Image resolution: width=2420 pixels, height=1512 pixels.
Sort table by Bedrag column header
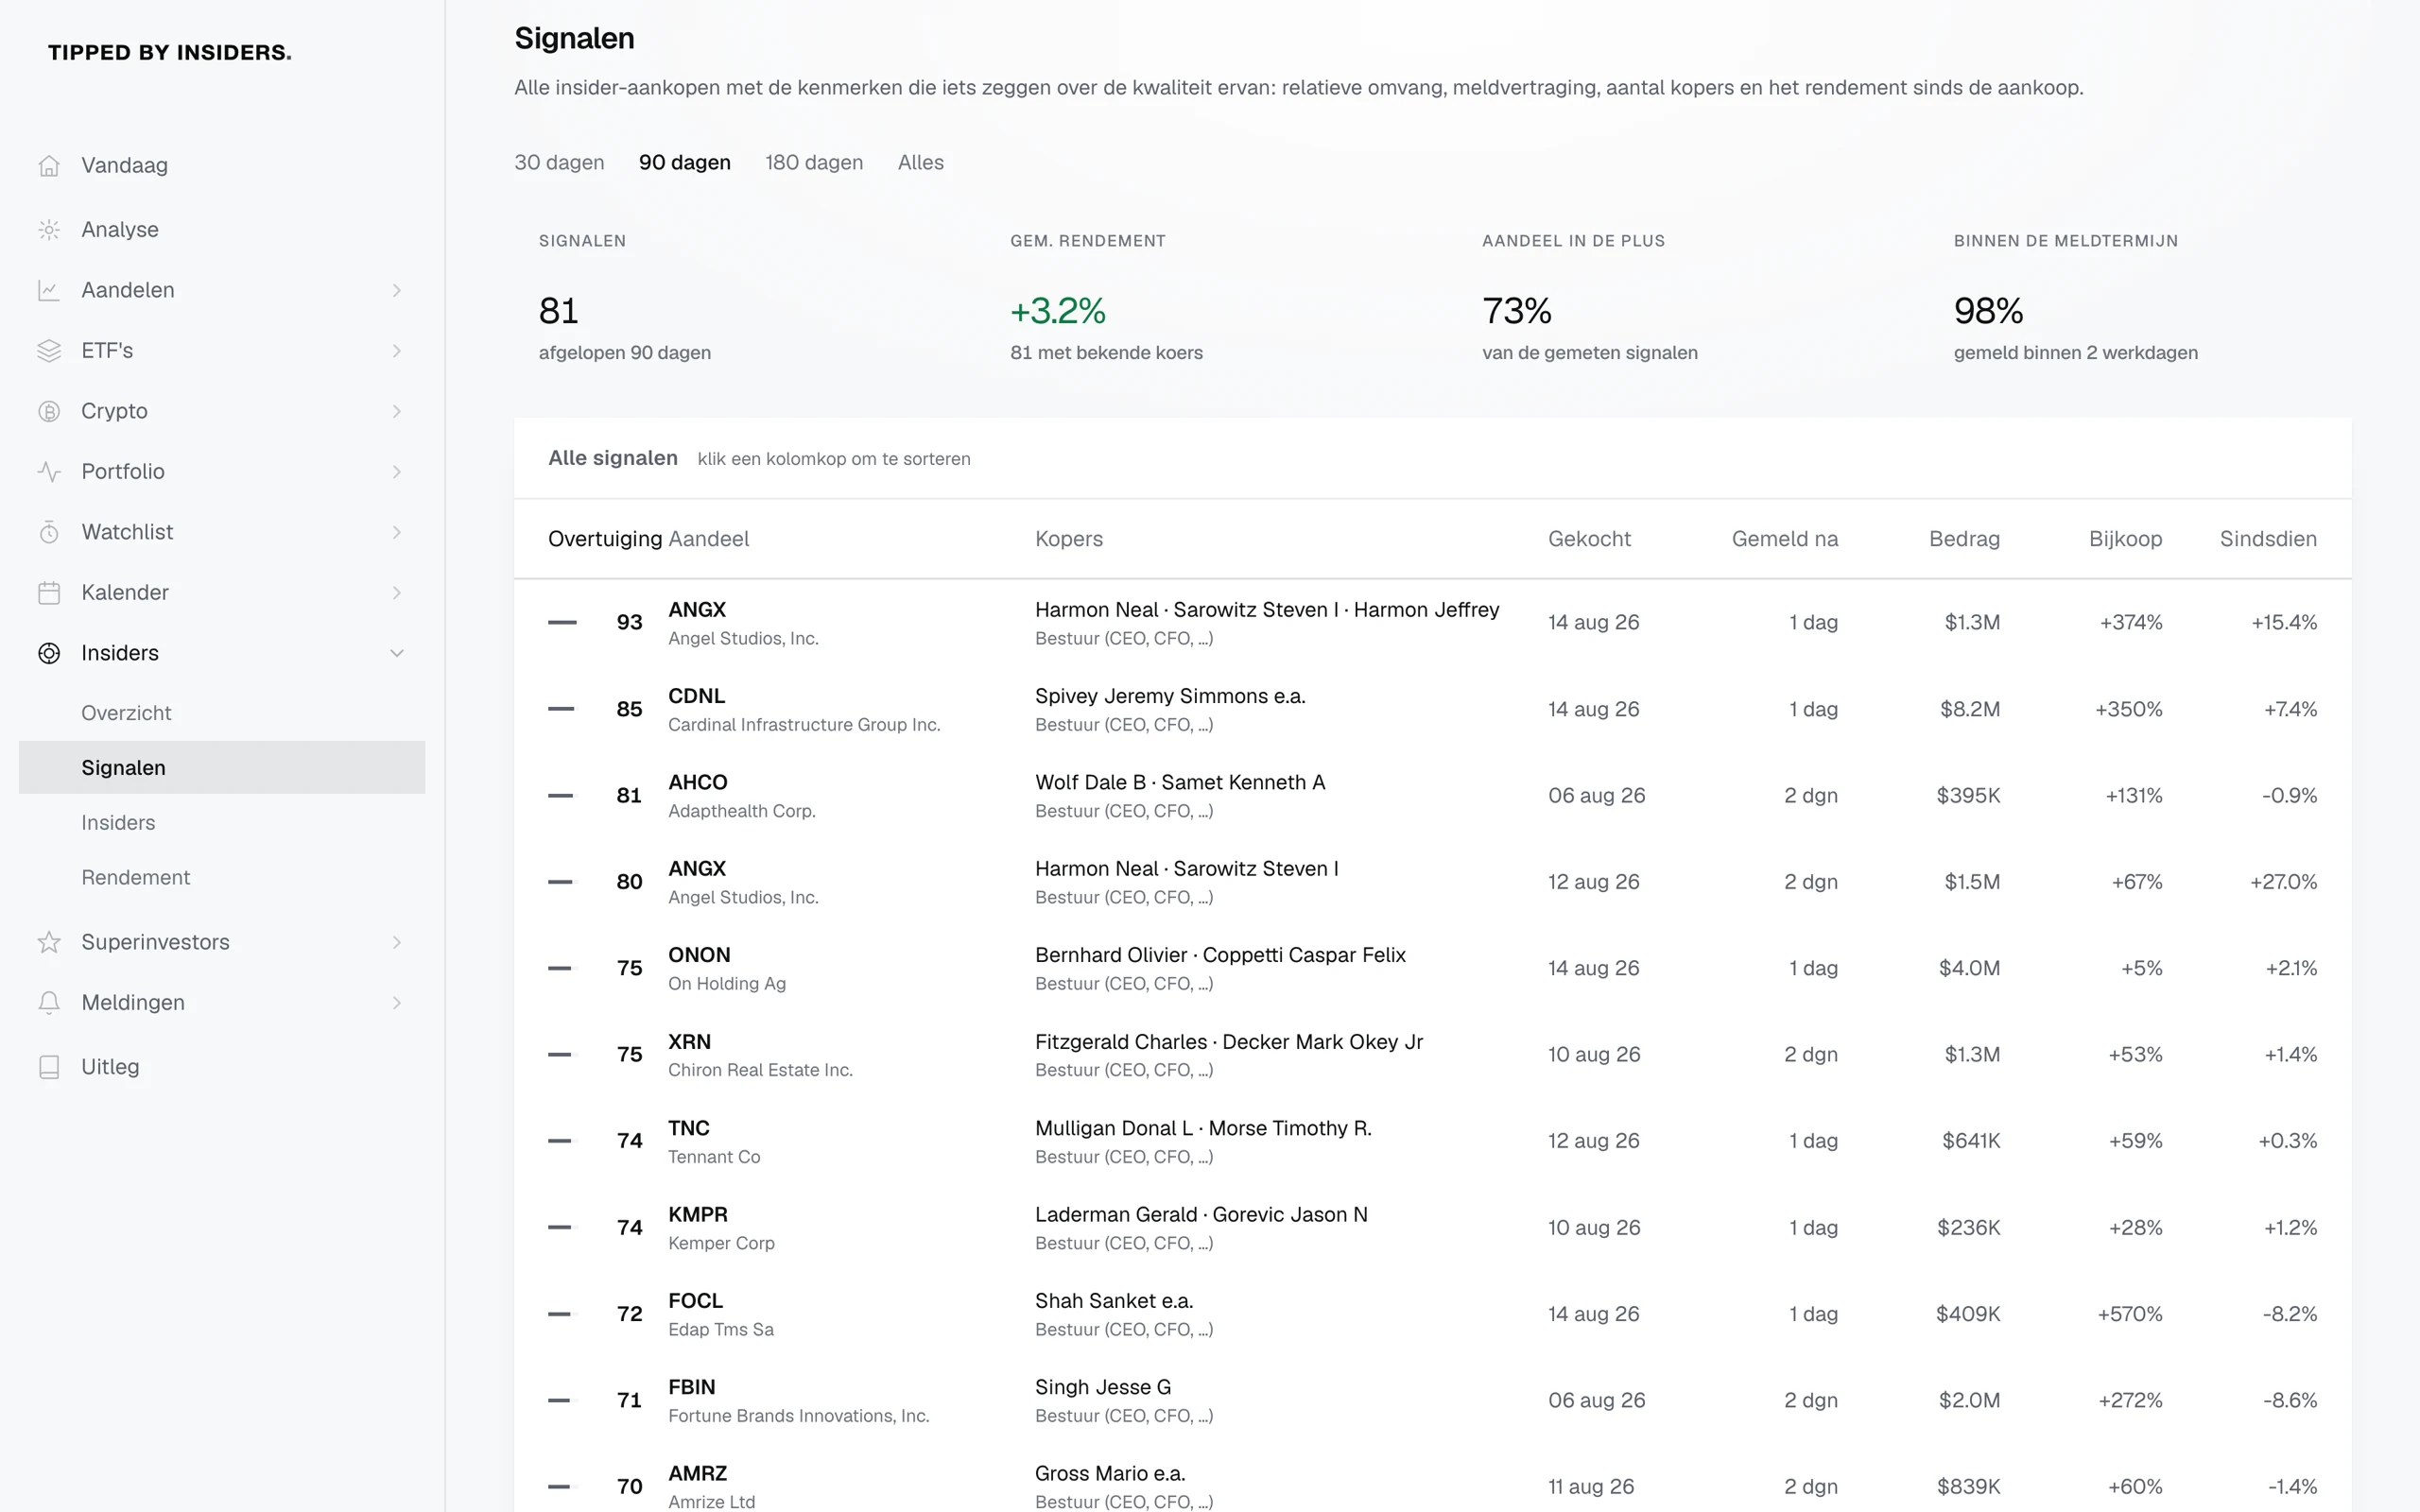1964,539
